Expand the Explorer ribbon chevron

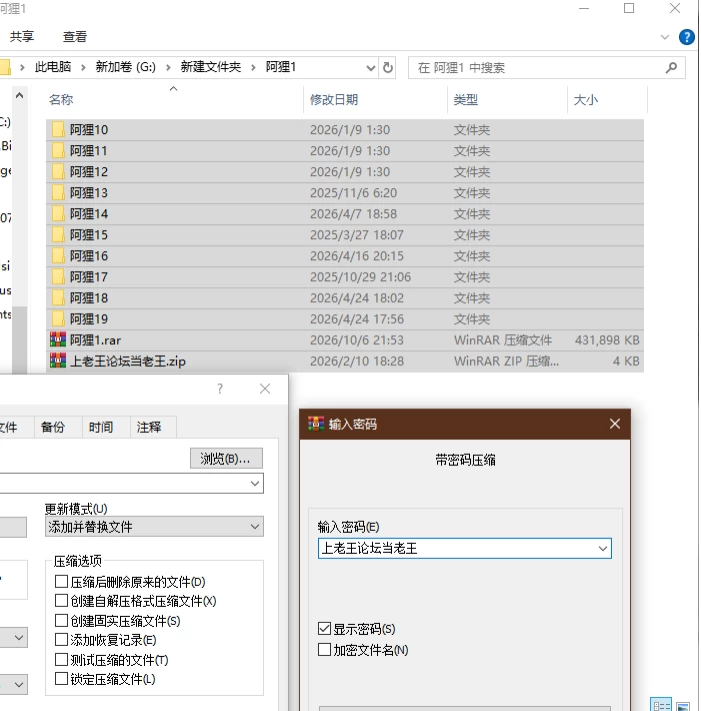coord(665,37)
